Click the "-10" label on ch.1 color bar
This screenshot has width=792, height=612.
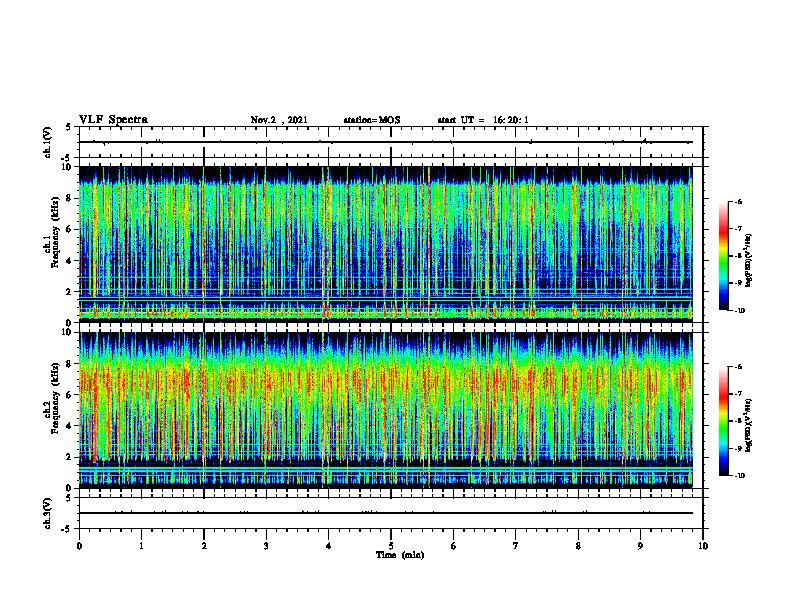(x=740, y=311)
